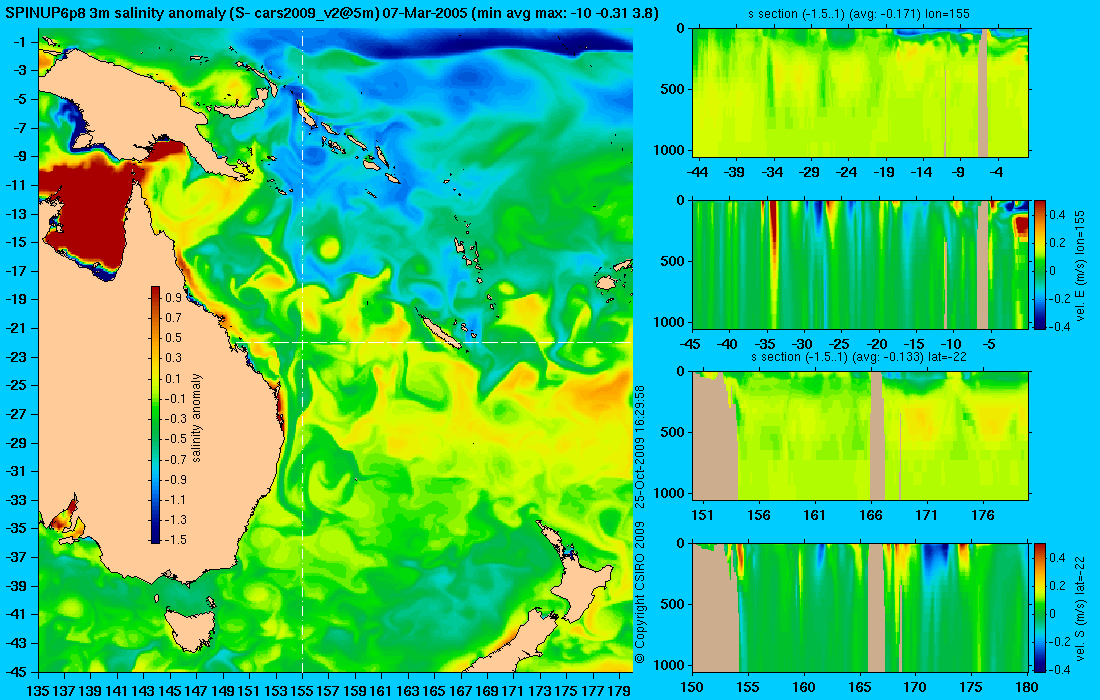1100x700 pixels.
Task: Click the "135" label on the main map's longitude axis
Action: pyautogui.click(x=37, y=691)
